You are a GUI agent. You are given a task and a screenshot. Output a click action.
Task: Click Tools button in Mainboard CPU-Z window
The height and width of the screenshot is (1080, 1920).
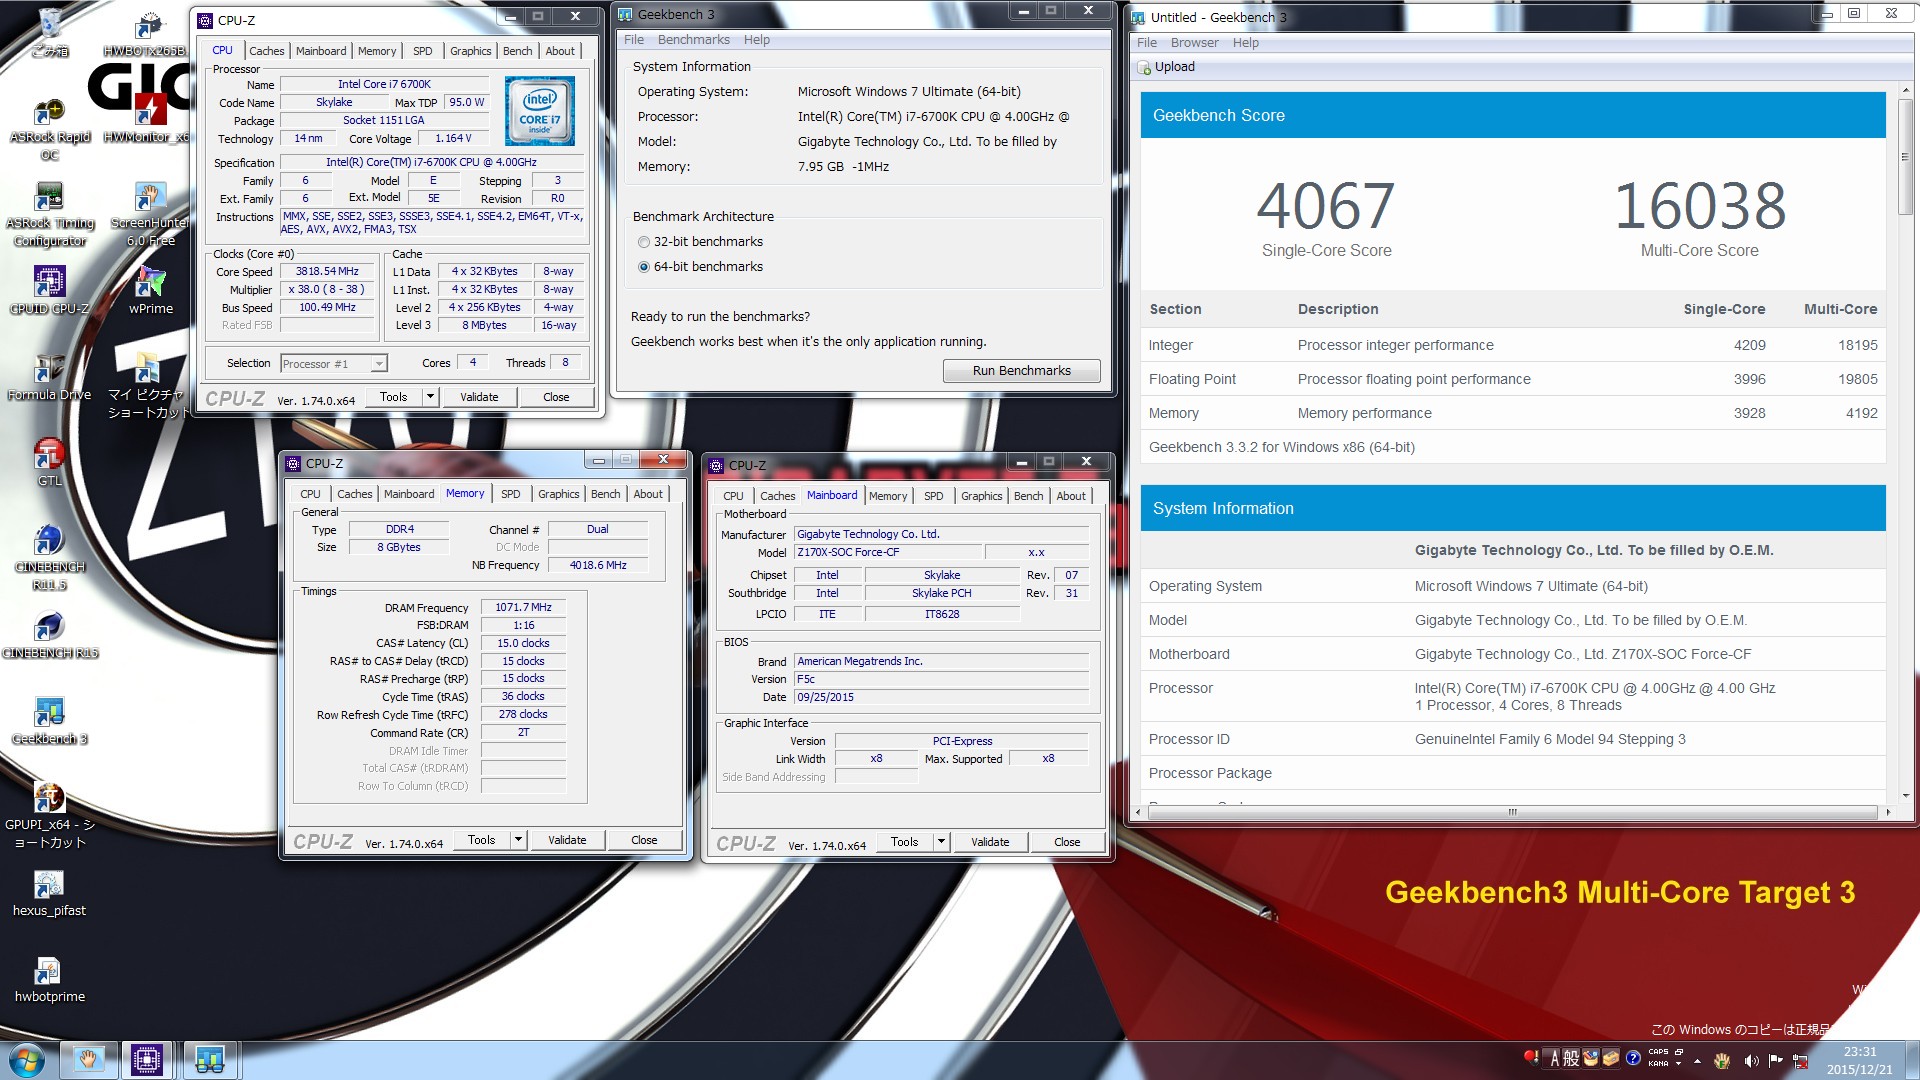pyautogui.click(x=904, y=842)
